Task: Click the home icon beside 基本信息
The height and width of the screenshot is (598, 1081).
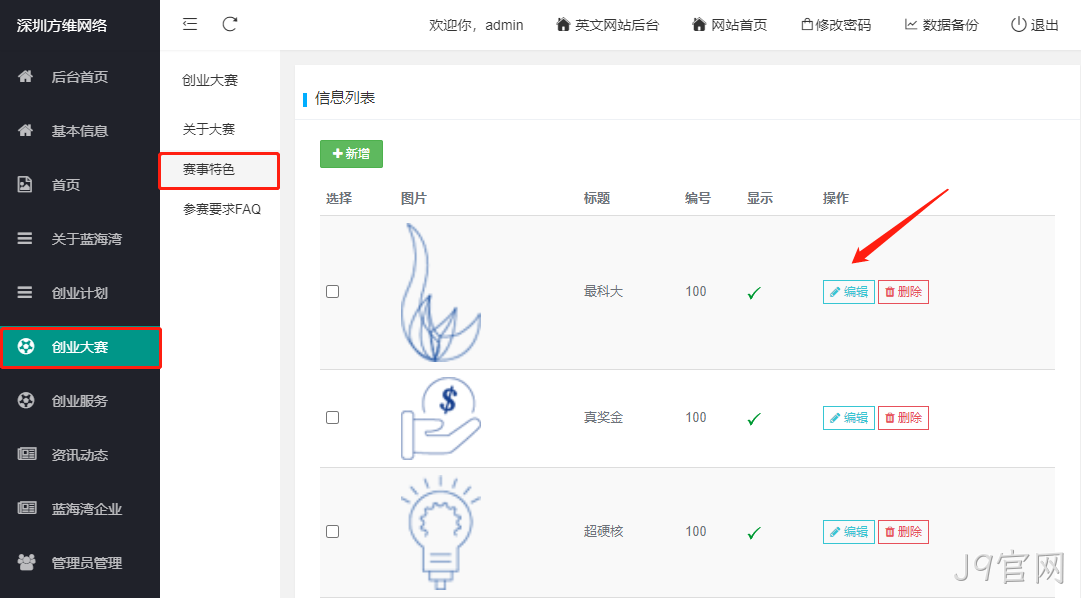Action: pyautogui.click(x=26, y=130)
